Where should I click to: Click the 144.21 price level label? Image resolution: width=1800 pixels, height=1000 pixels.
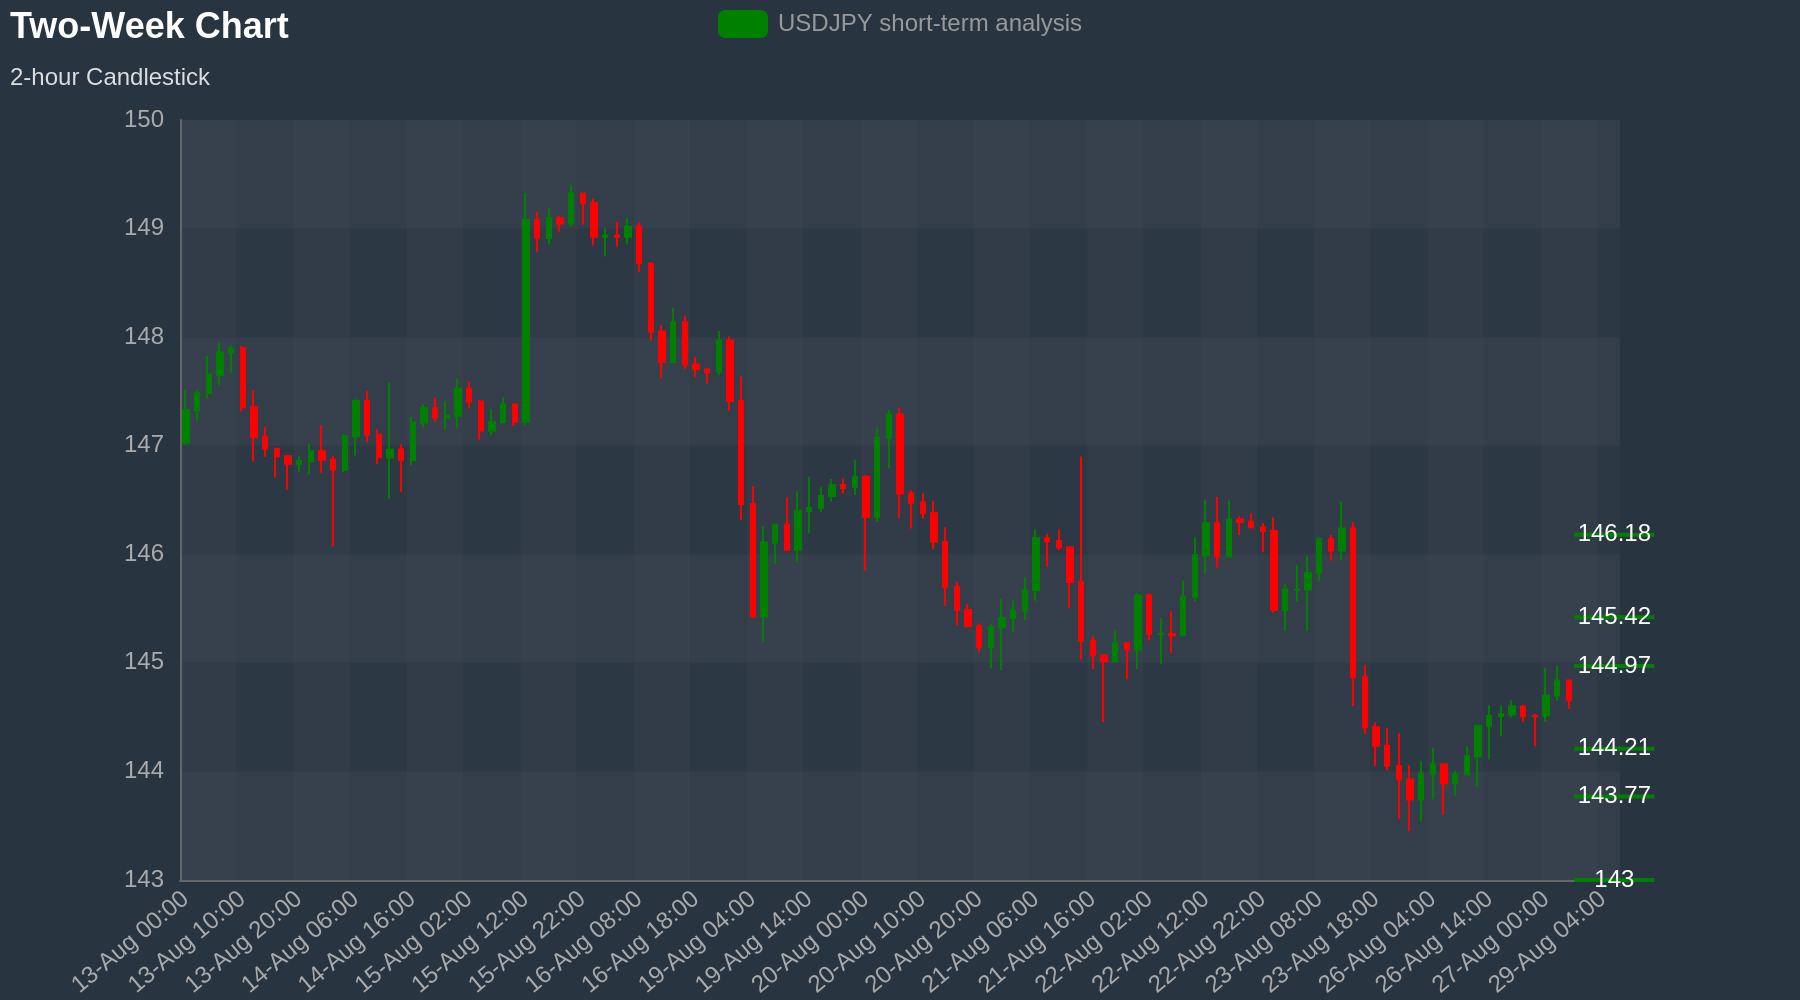click(x=1614, y=747)
